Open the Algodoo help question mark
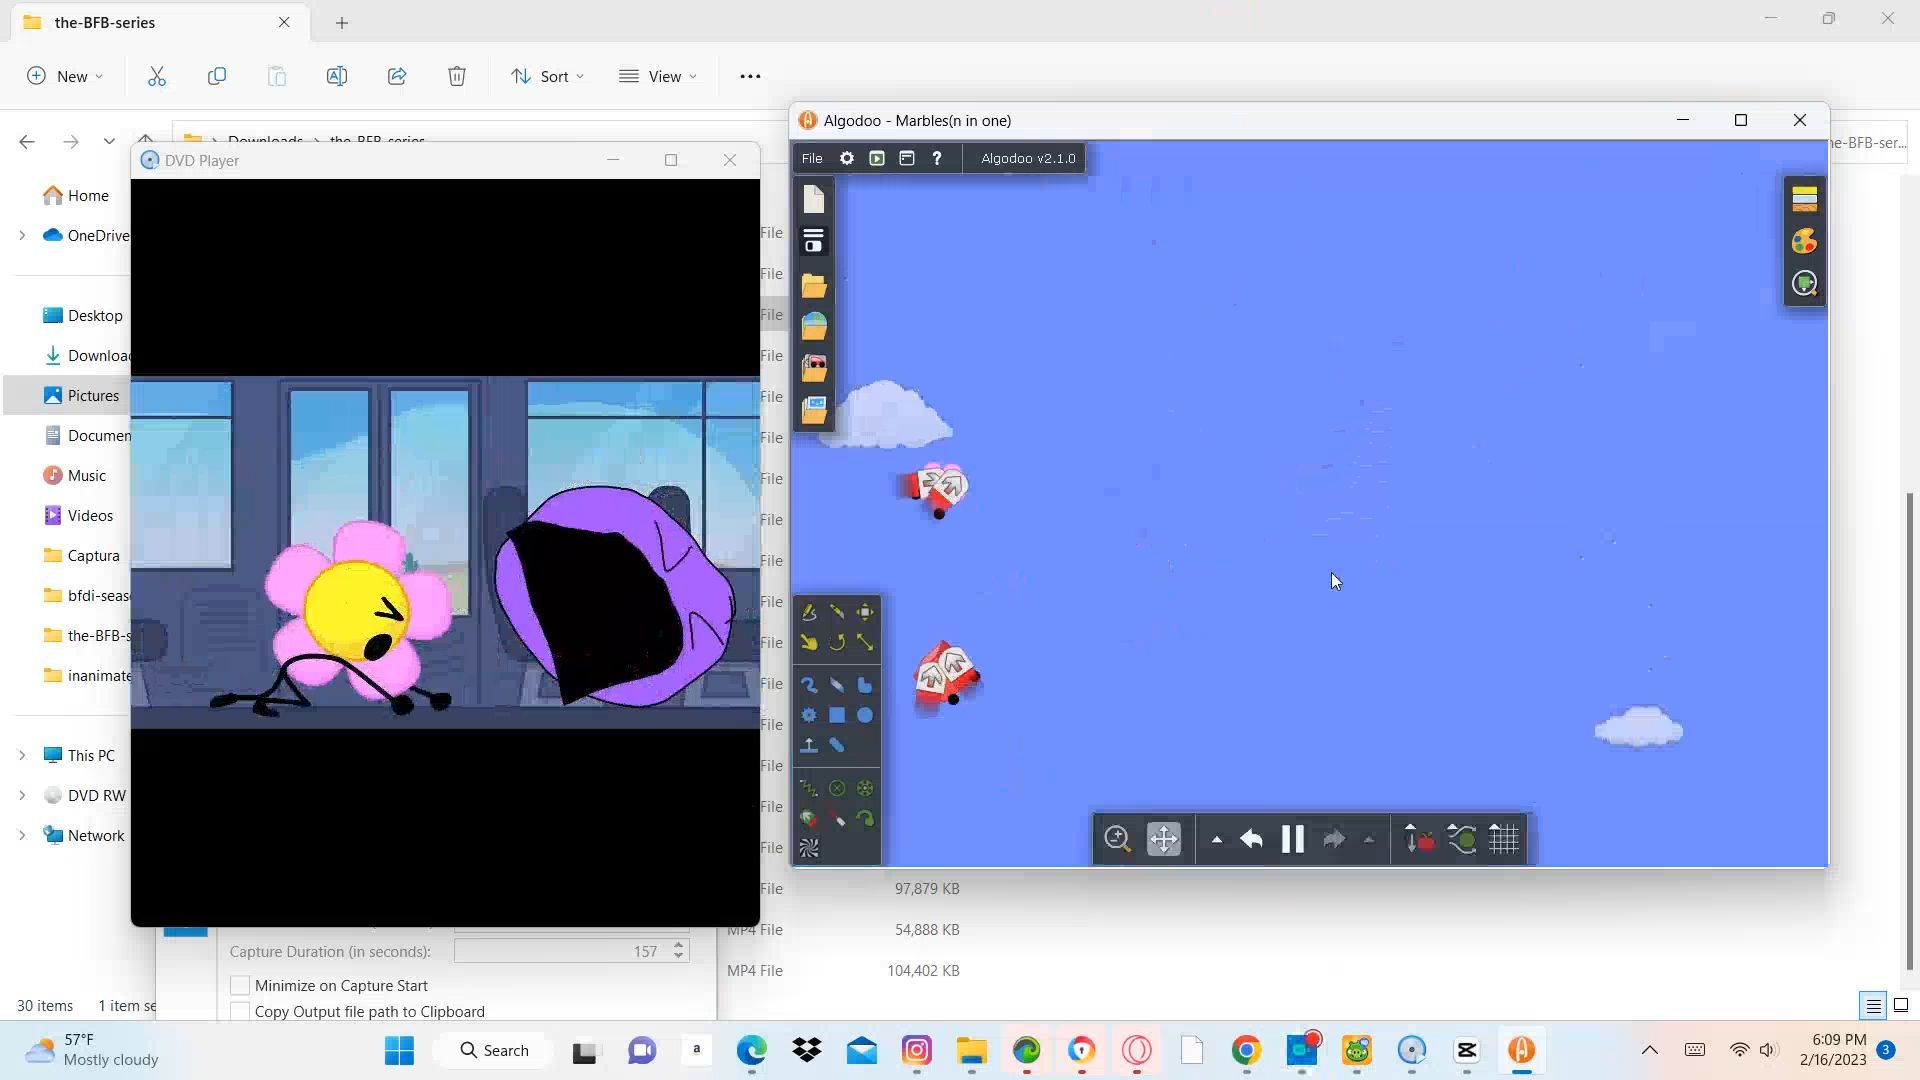1920x1080 pixels. (937, 158)
